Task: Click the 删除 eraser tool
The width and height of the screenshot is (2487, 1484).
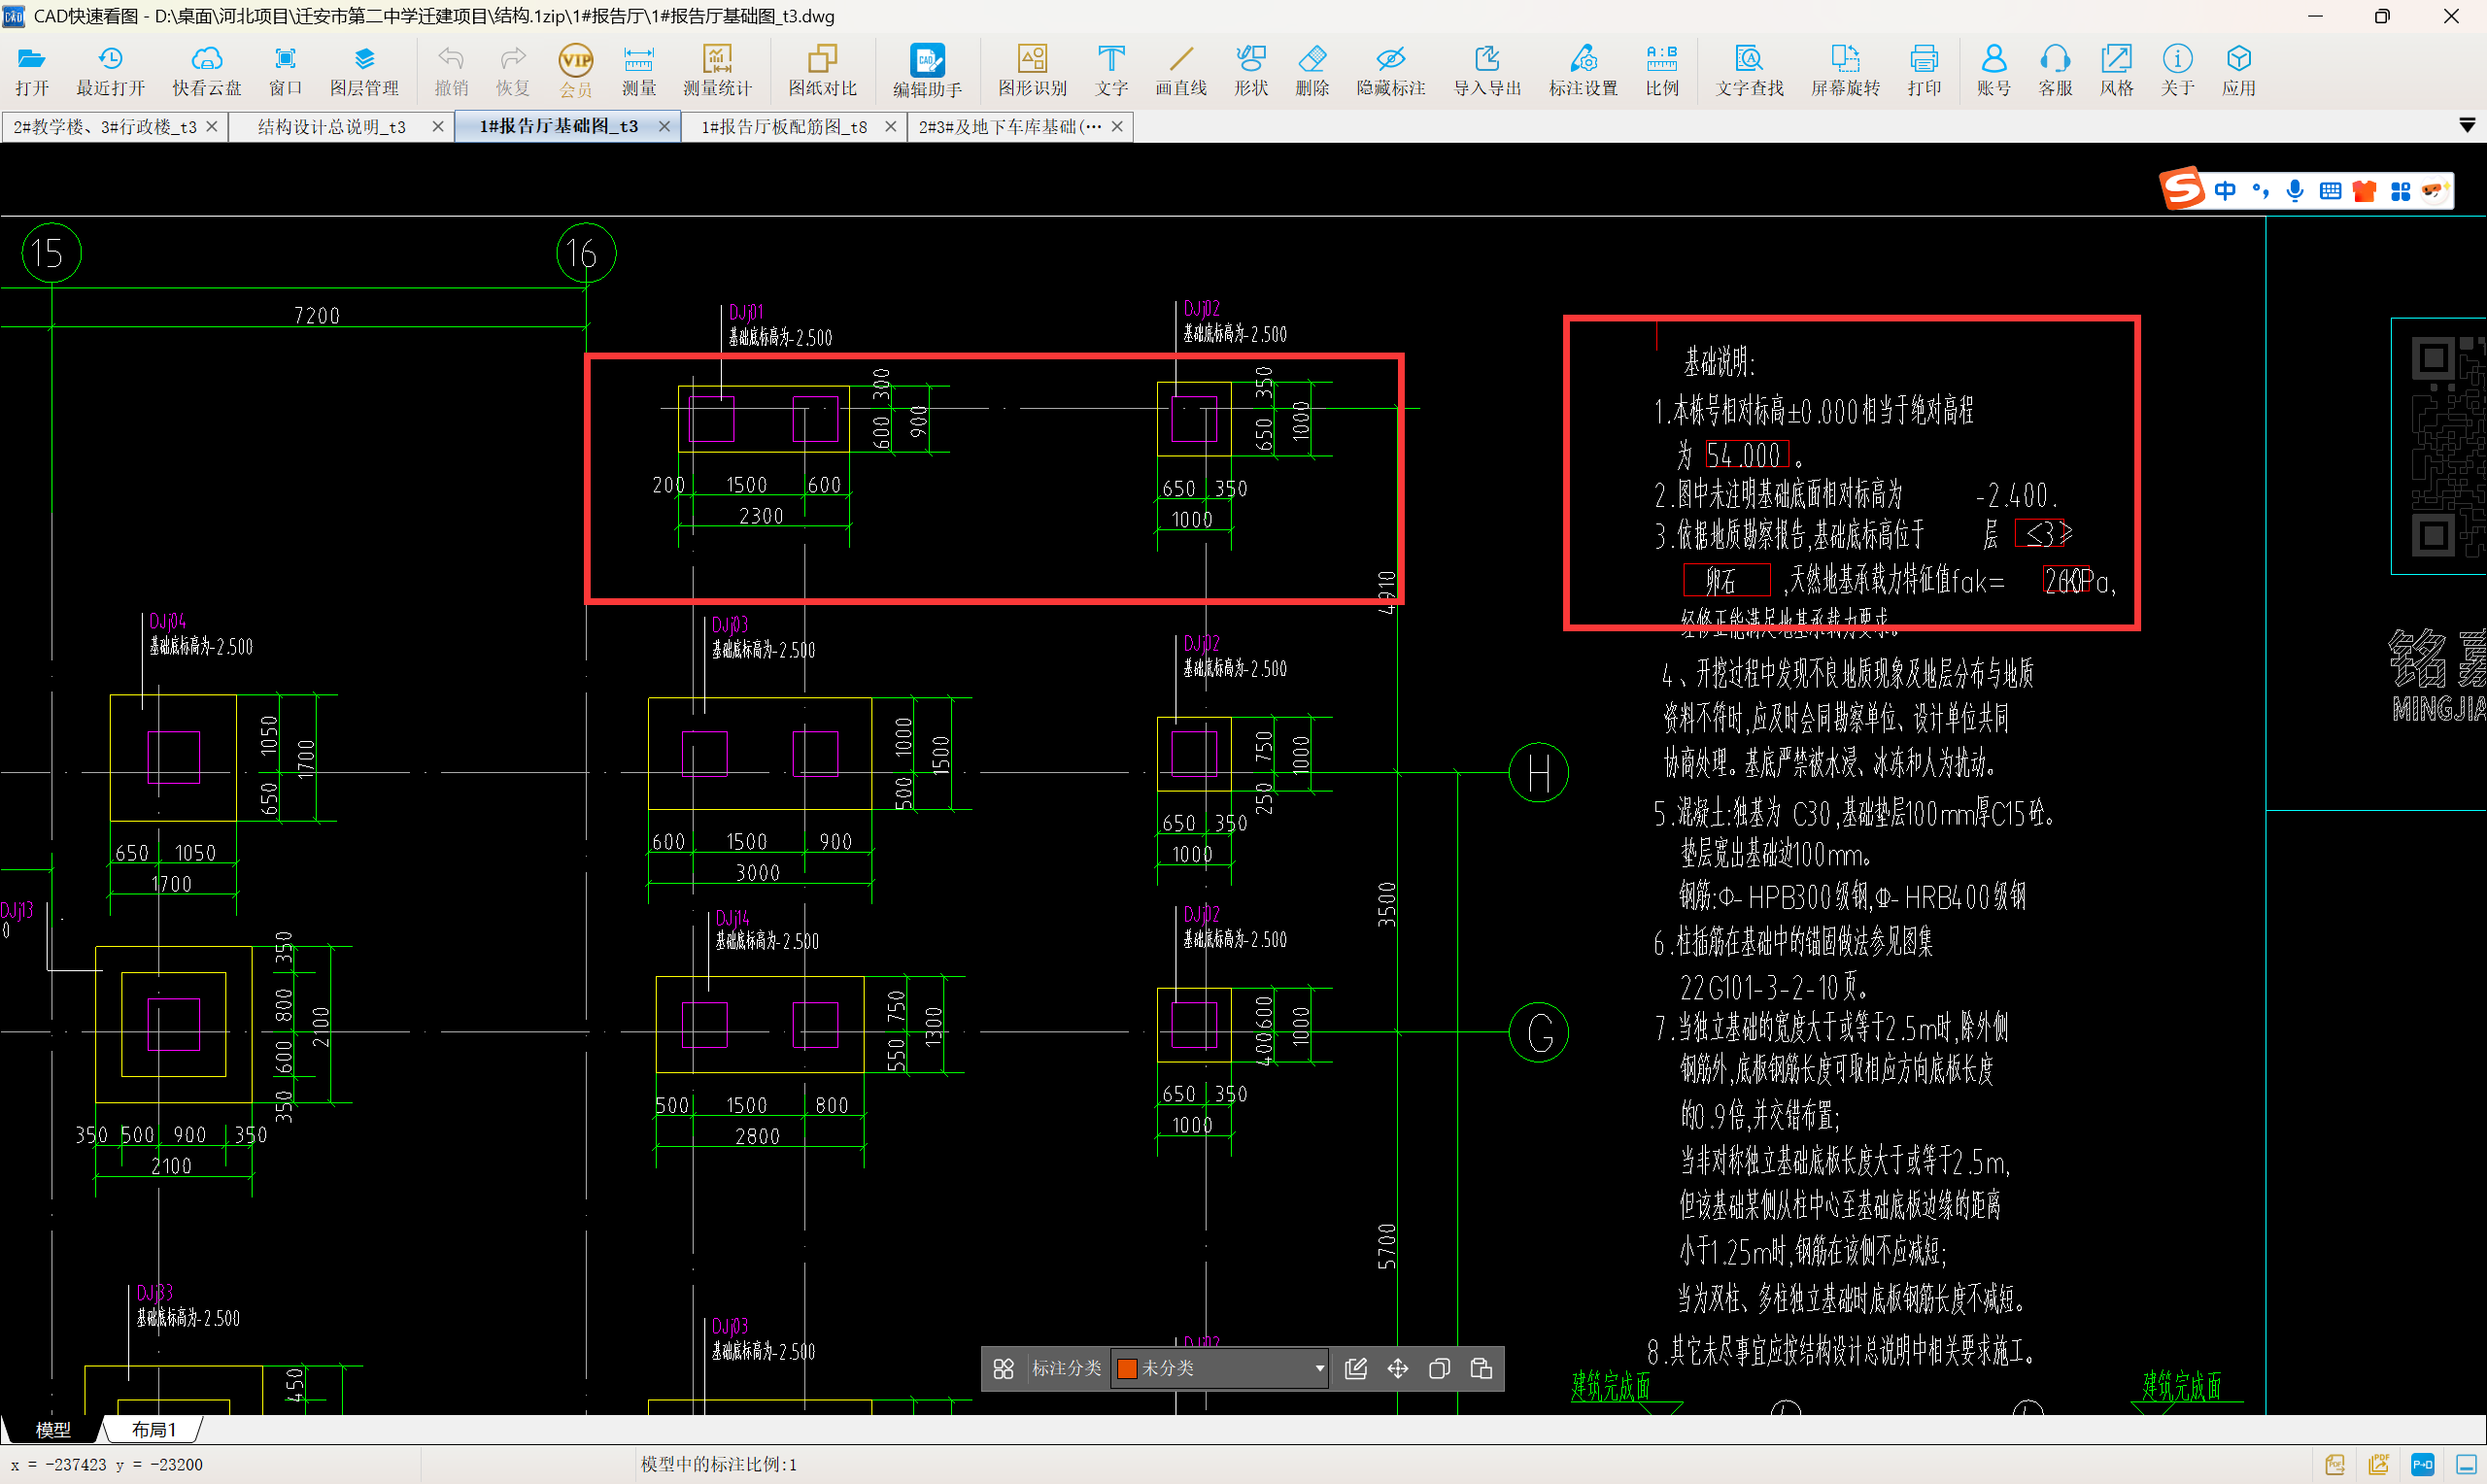Action: click(x=1311, y=70)
